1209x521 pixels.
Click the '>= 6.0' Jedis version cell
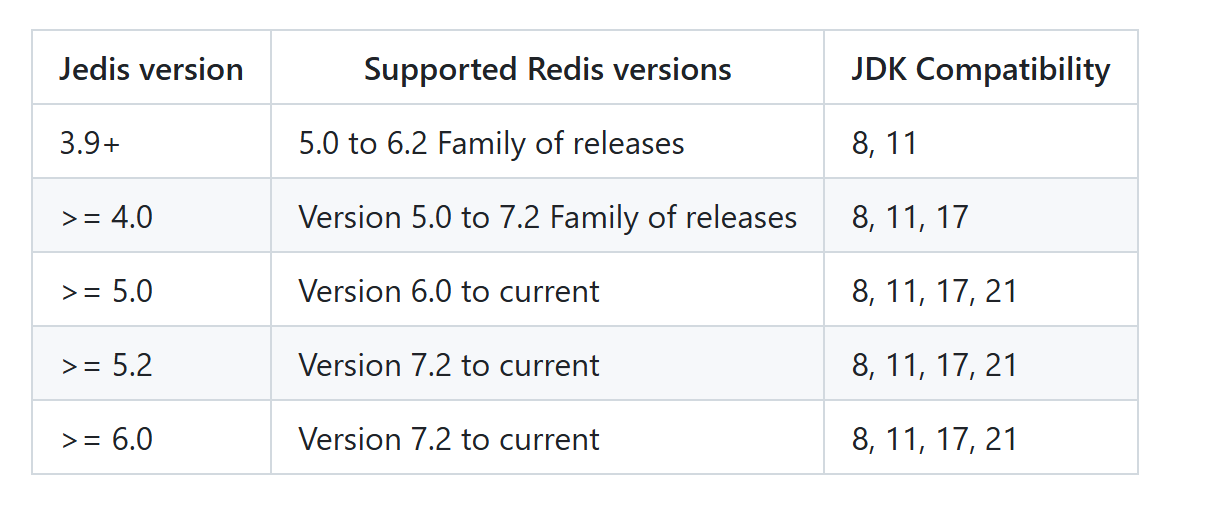(x=107, y=439)
